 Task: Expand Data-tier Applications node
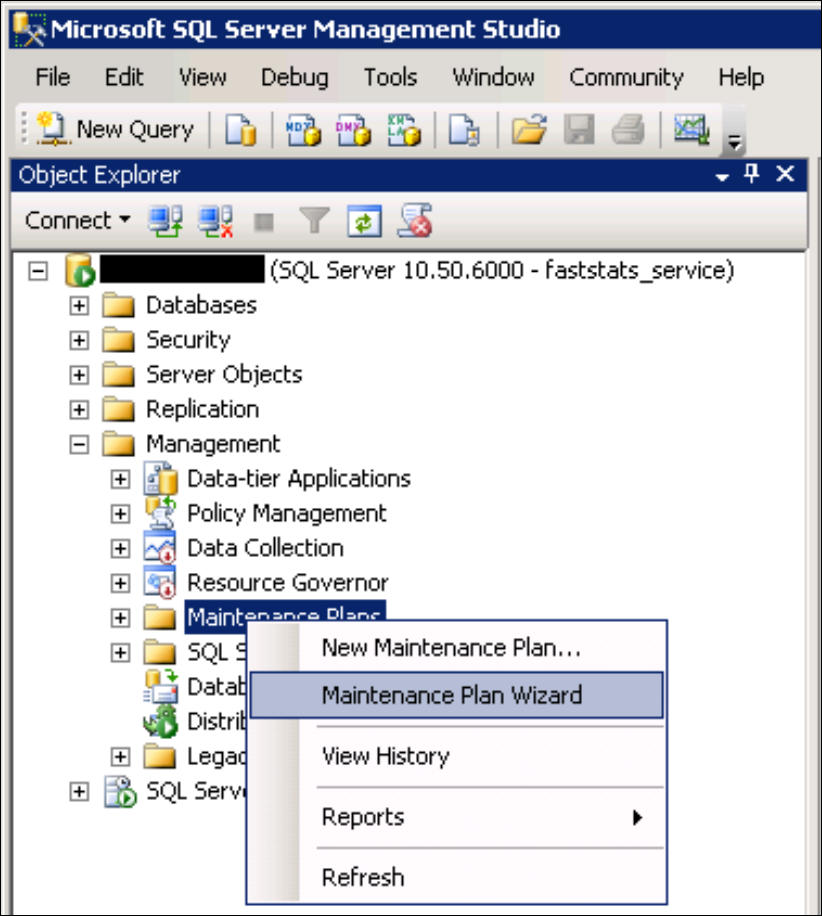click(120, 479)
